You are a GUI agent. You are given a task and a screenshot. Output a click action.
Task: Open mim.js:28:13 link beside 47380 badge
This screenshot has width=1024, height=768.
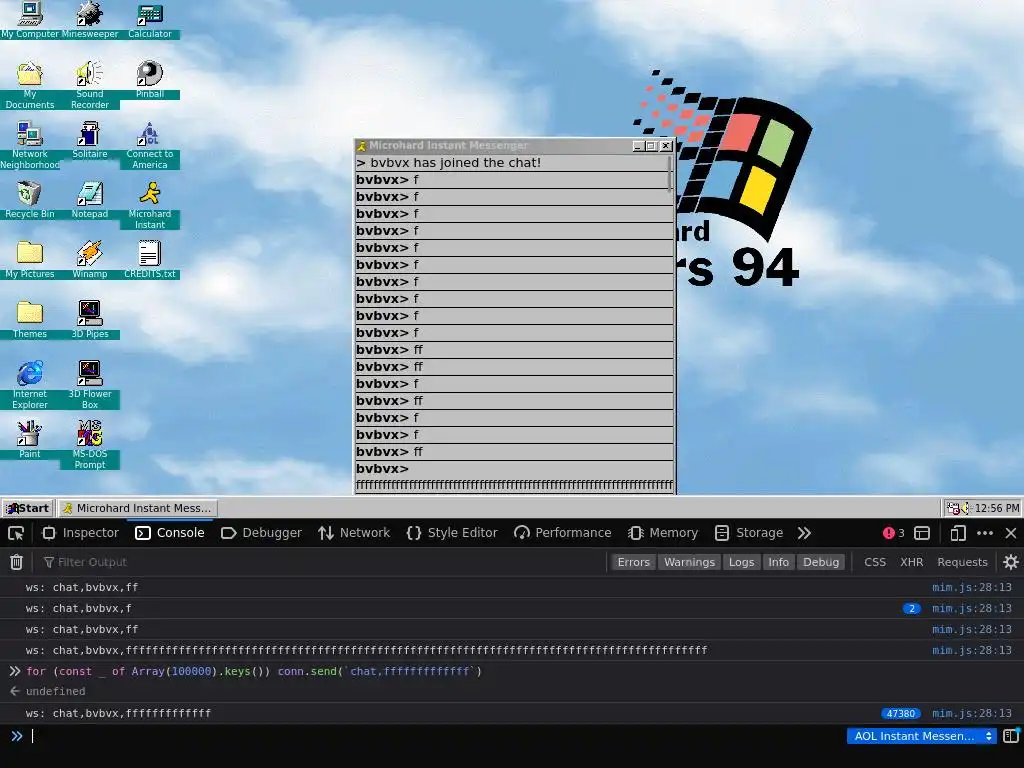click(x=972, y=713)
